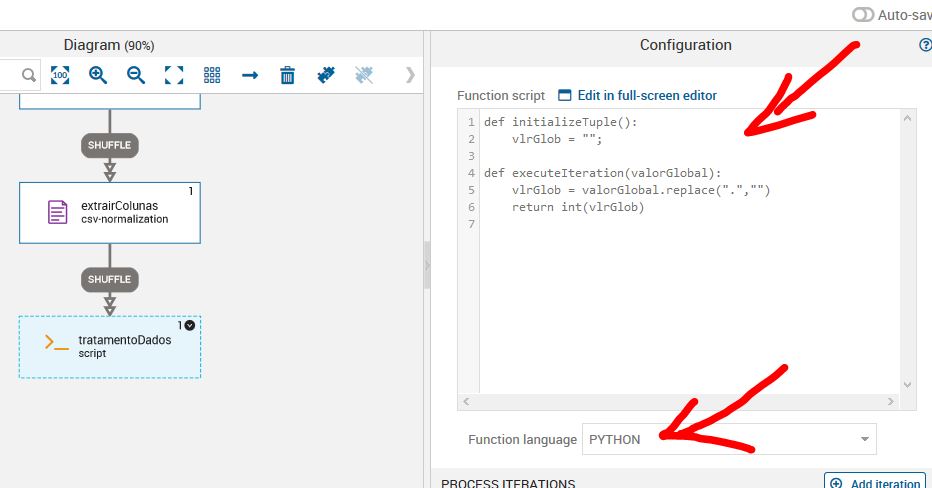Delete selected element with trash icon
The height and width of the screenshot is (488, 932).
[x=288, y=75]
